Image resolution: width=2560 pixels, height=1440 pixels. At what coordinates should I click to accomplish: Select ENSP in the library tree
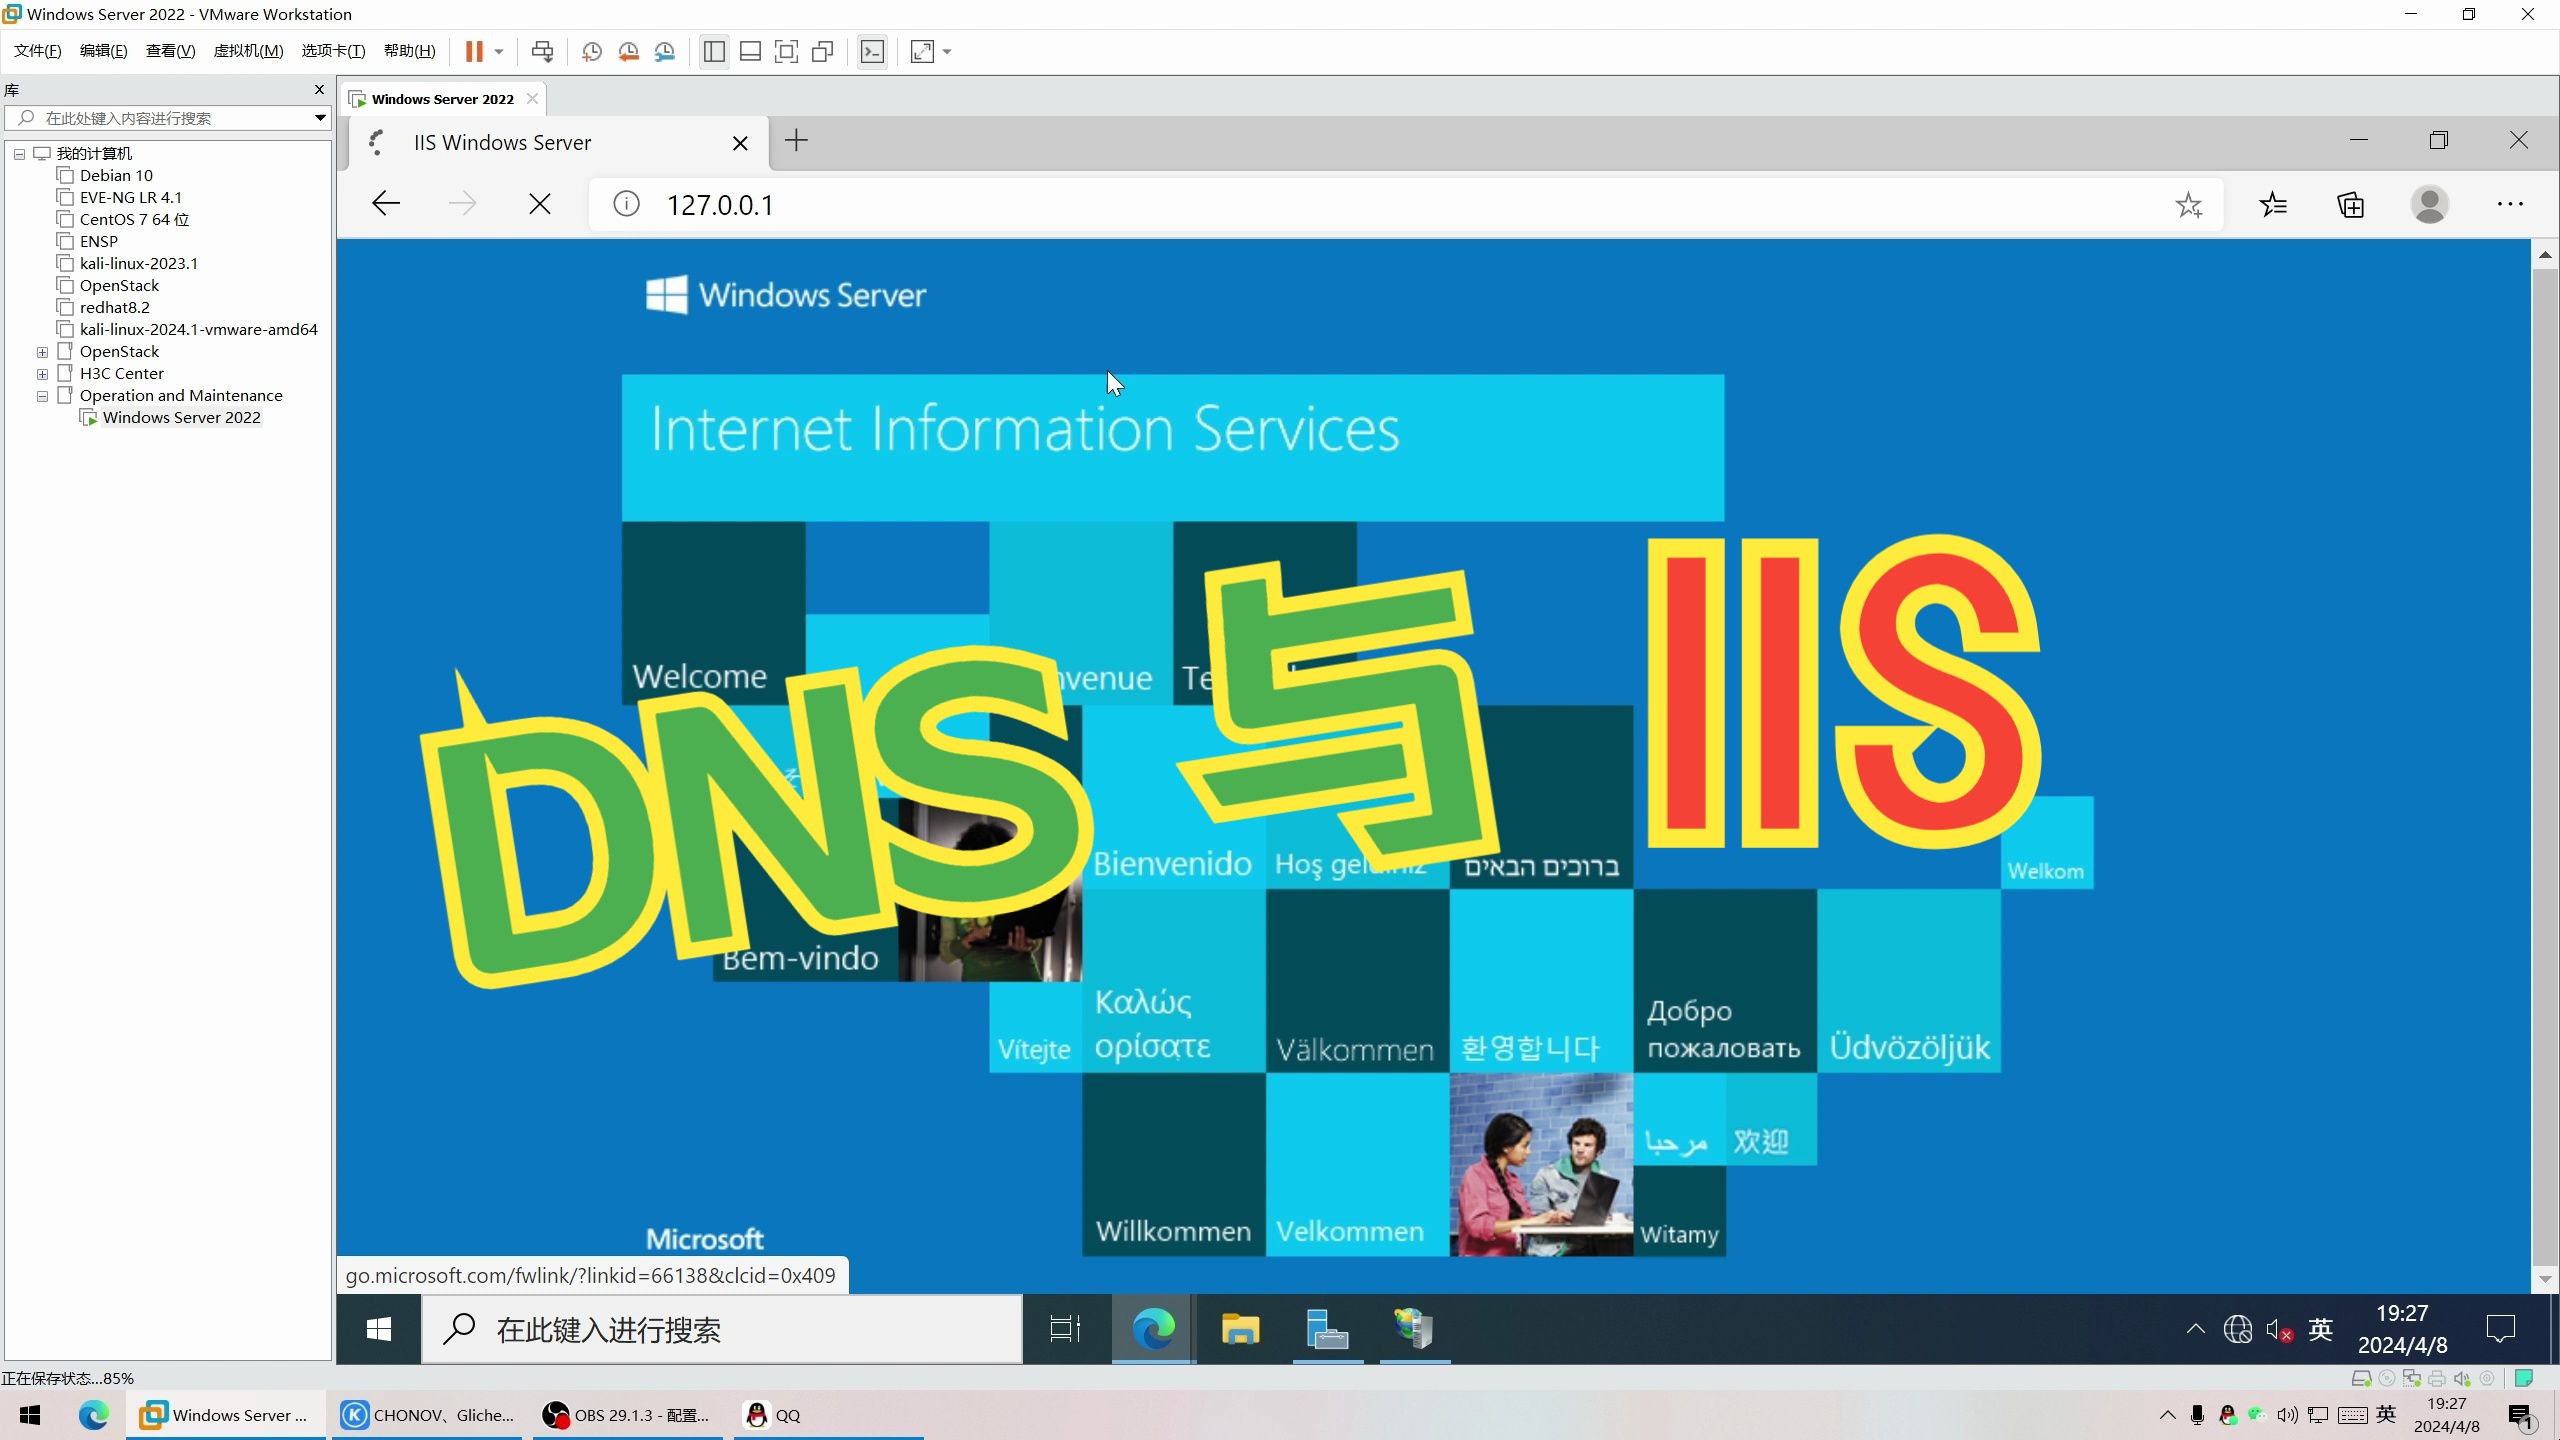(98, 242)
